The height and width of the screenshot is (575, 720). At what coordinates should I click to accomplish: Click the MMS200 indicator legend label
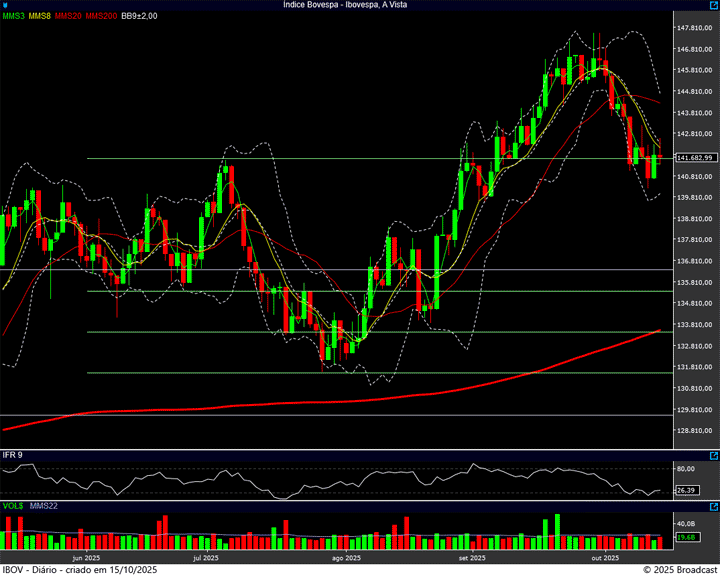tap(101, 17)
